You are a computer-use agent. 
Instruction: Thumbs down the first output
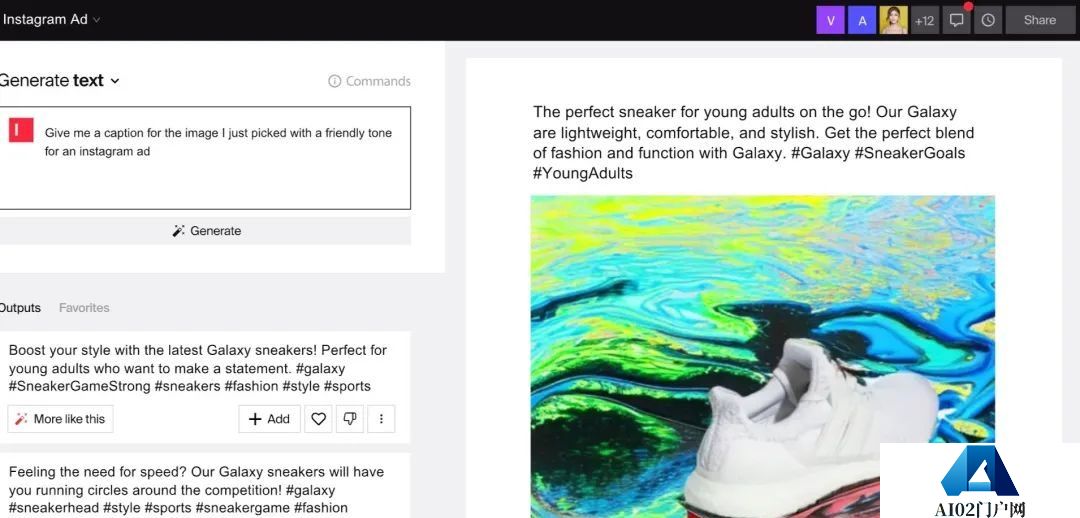[x=349, y=419]
